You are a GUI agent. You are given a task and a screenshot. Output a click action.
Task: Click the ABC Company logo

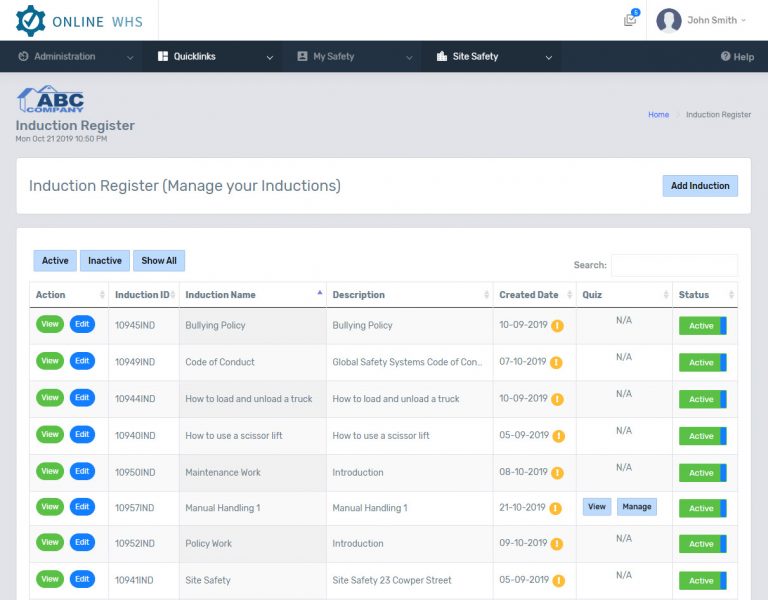click(51, 100)
